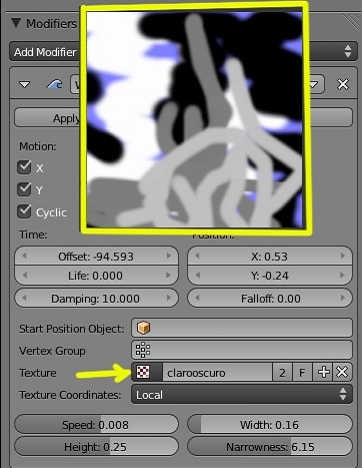The image size is (362, 468).
Task: Collapse the Modifiers panel triangle
Action: tap(16, 23)
